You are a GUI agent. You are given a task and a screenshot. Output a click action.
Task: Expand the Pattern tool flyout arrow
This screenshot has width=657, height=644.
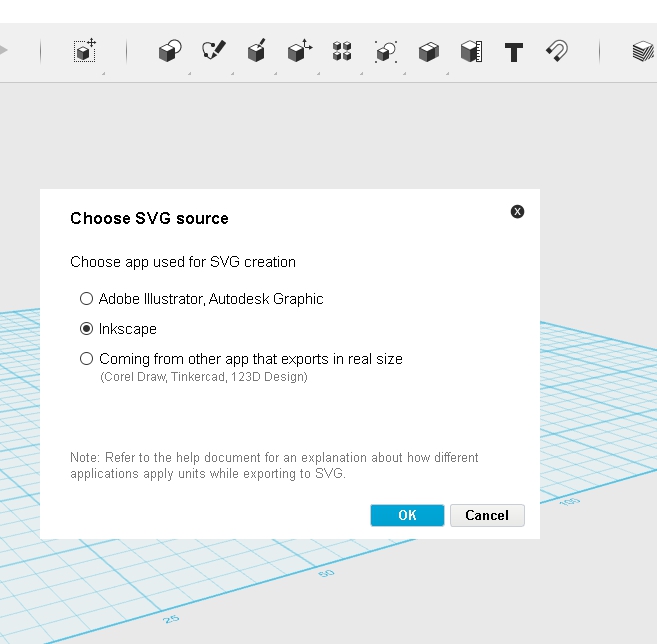362,73
